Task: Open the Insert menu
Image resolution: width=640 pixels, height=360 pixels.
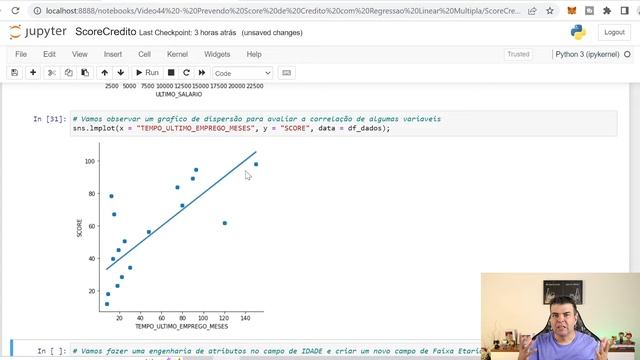Action: (x=113, y=54)
